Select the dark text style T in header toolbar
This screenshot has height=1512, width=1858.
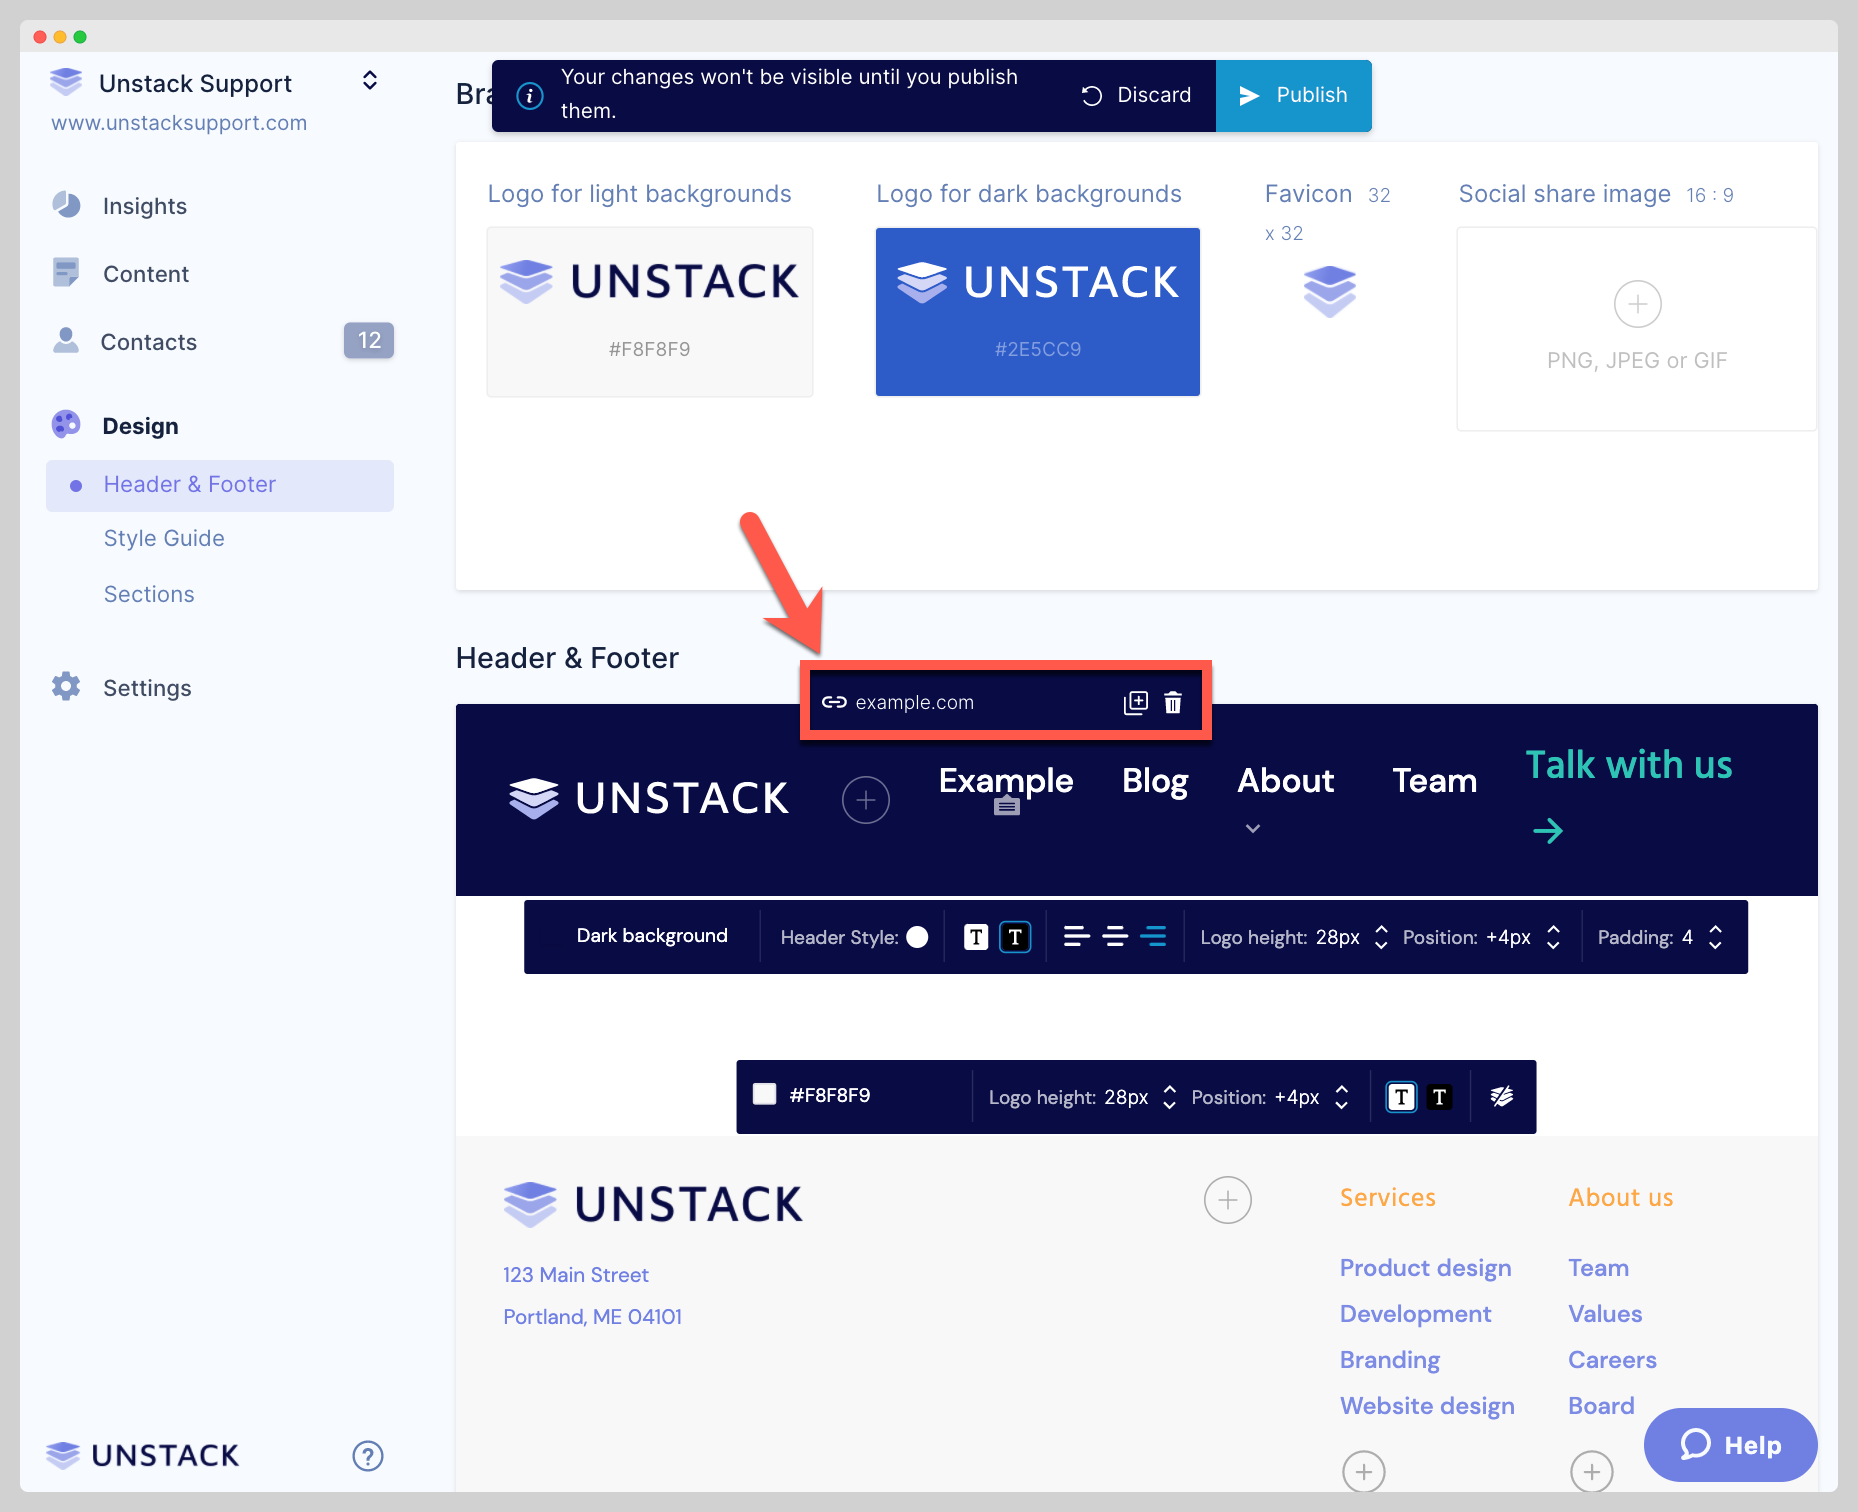(1016, 937)
